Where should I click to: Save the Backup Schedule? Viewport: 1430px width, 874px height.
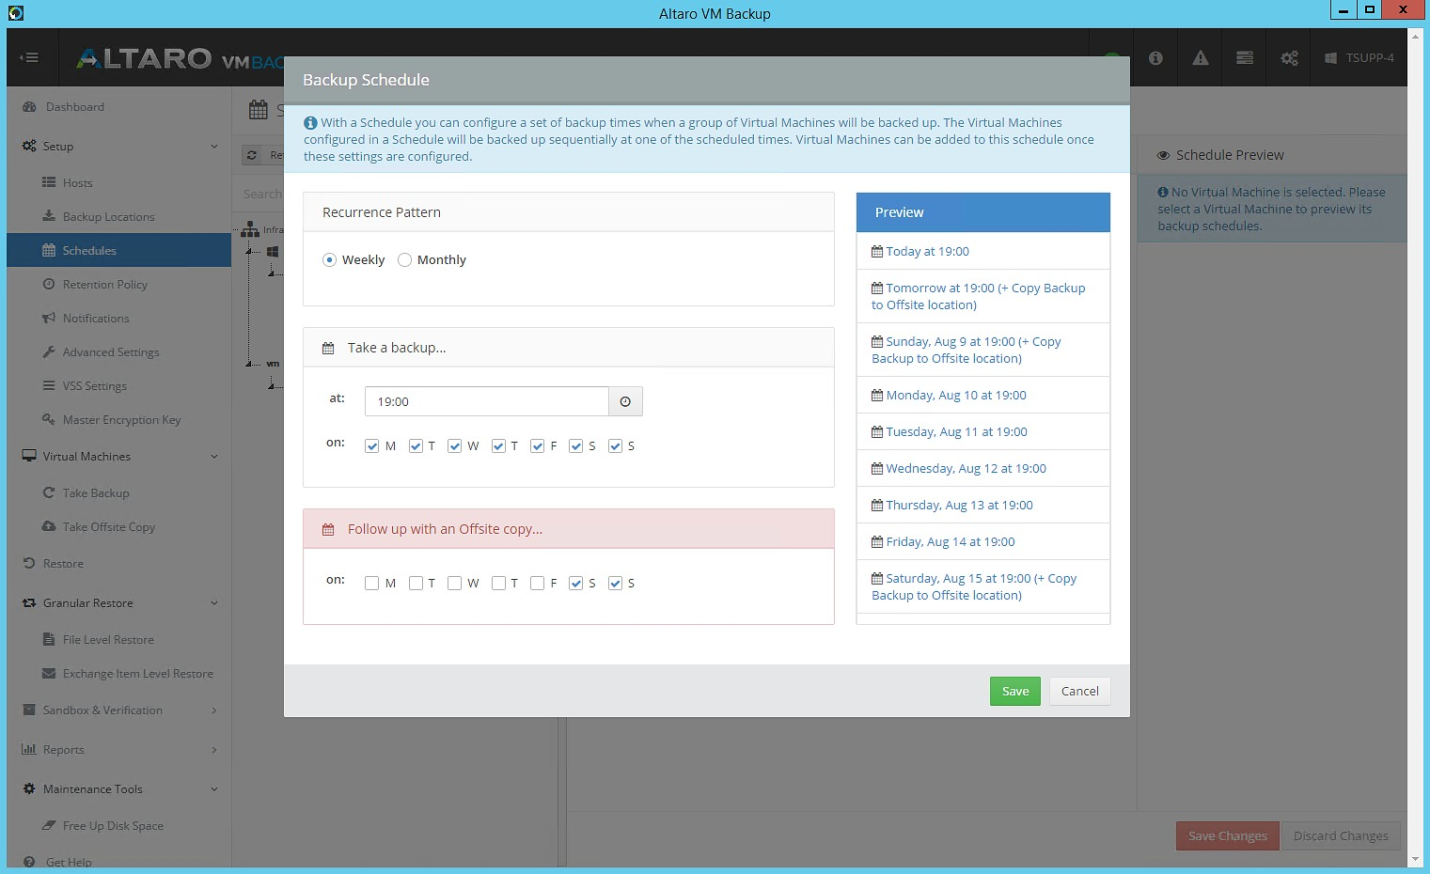[1014, 691]
